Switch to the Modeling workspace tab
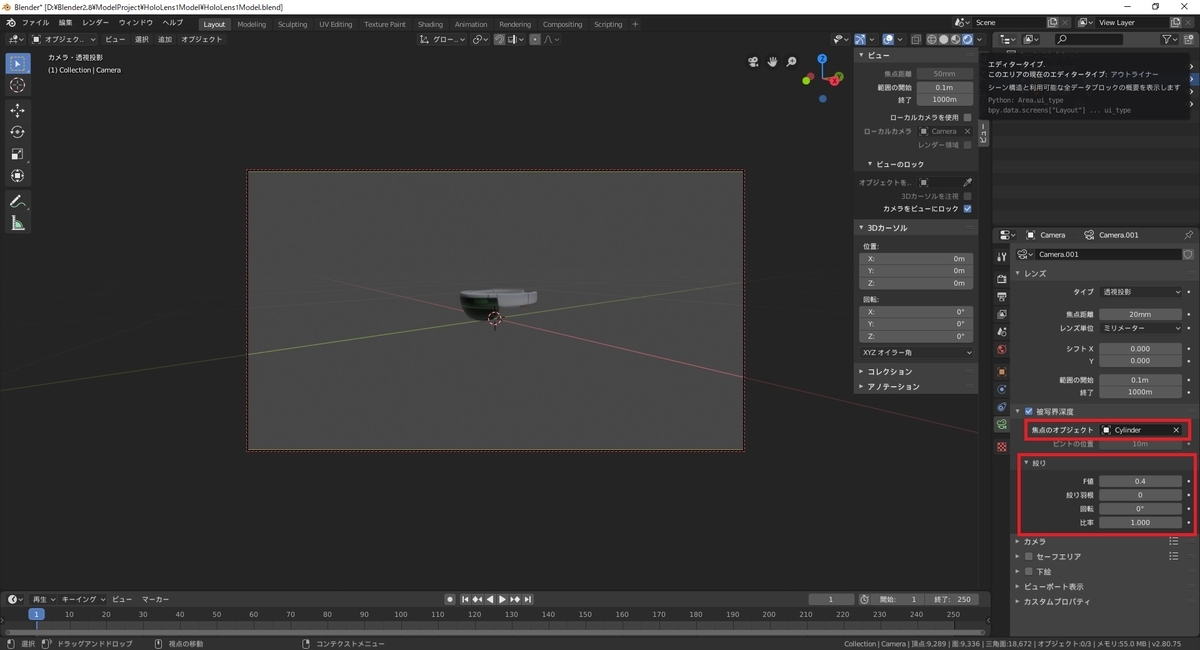 (252, 24)
